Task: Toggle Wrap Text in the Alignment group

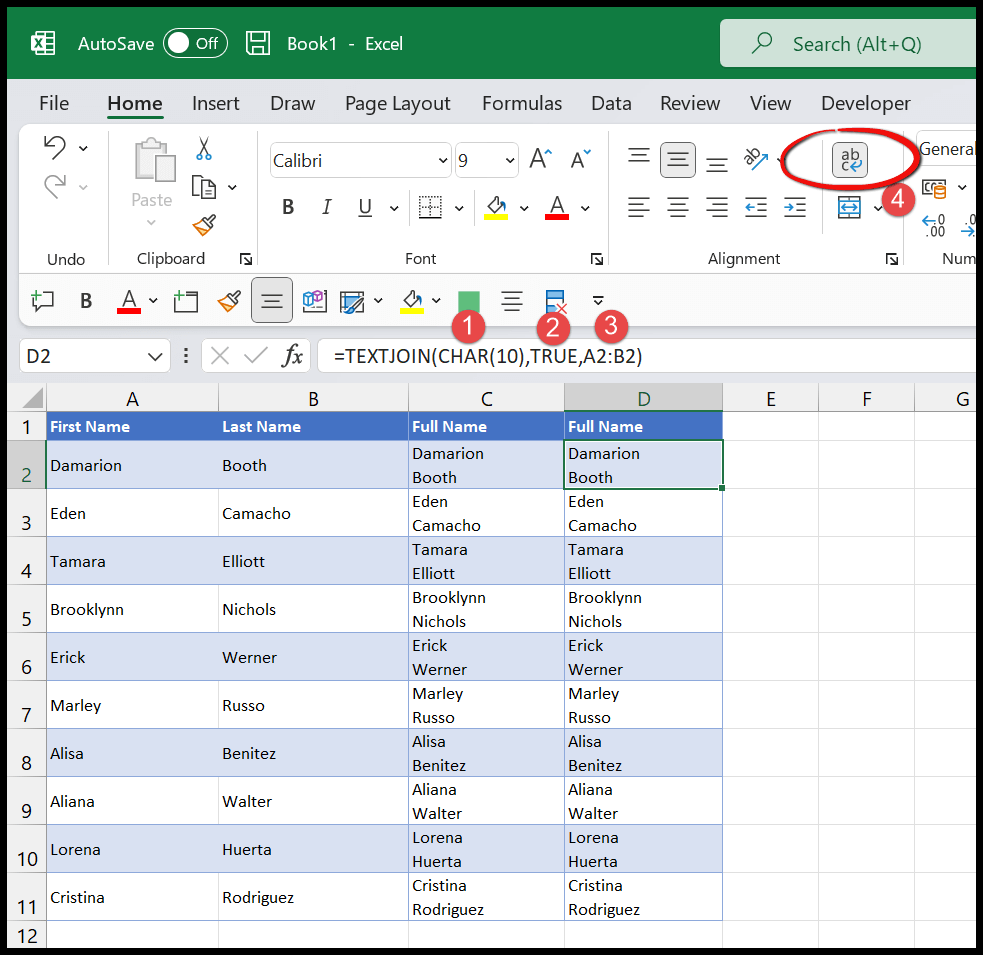Action: (x=849, y=160)
